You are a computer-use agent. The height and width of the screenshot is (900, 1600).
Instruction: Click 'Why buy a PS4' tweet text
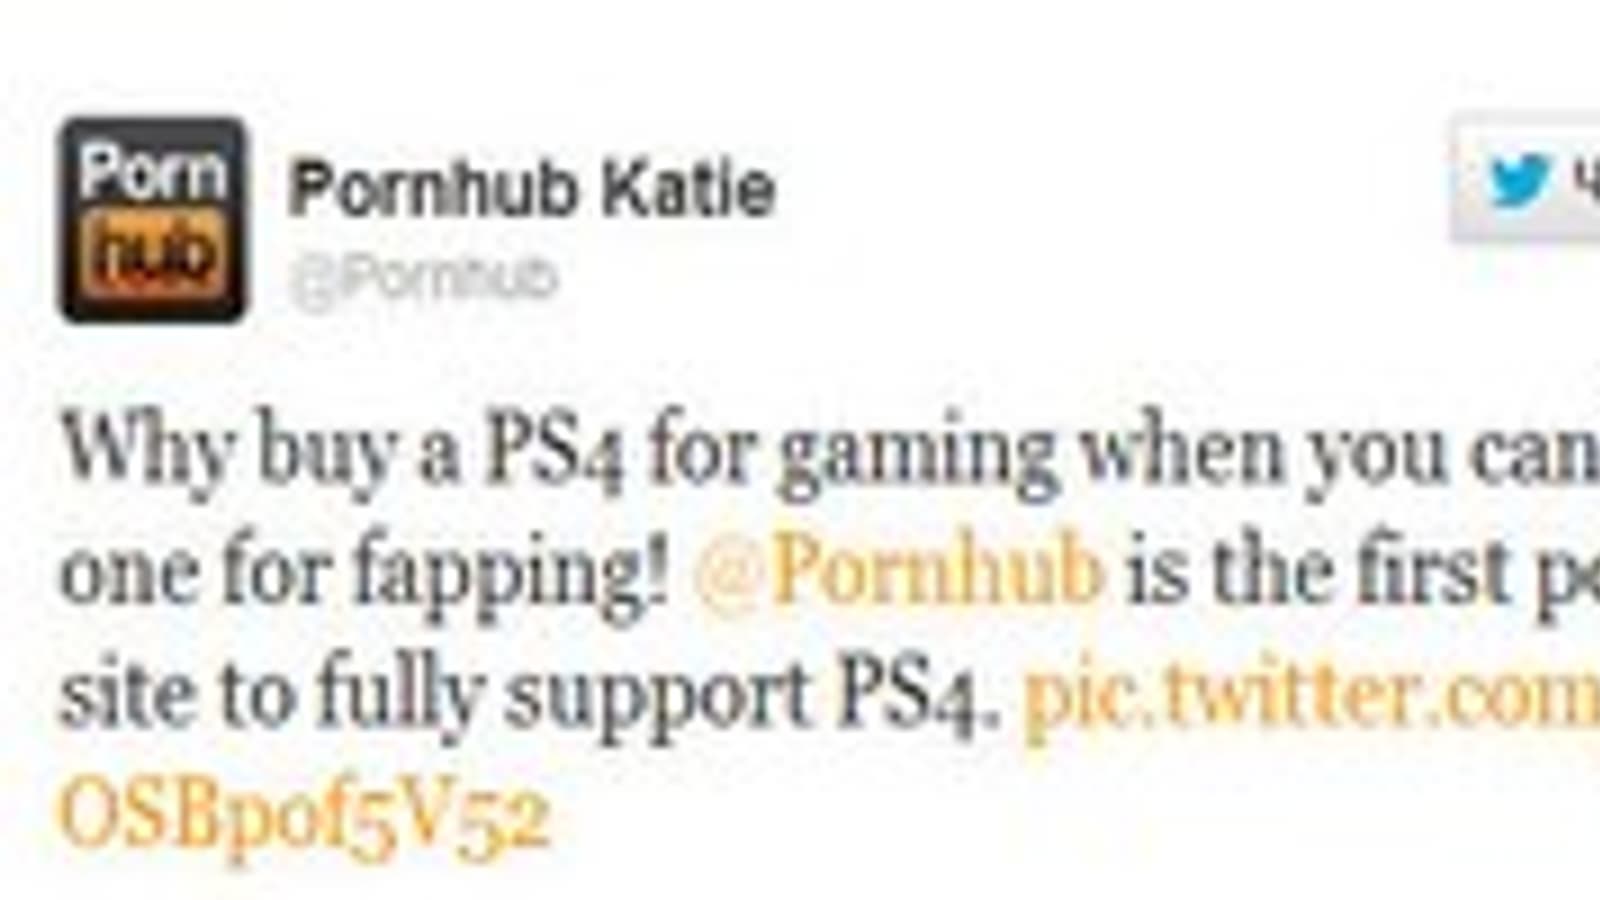[x=343, y=452]
